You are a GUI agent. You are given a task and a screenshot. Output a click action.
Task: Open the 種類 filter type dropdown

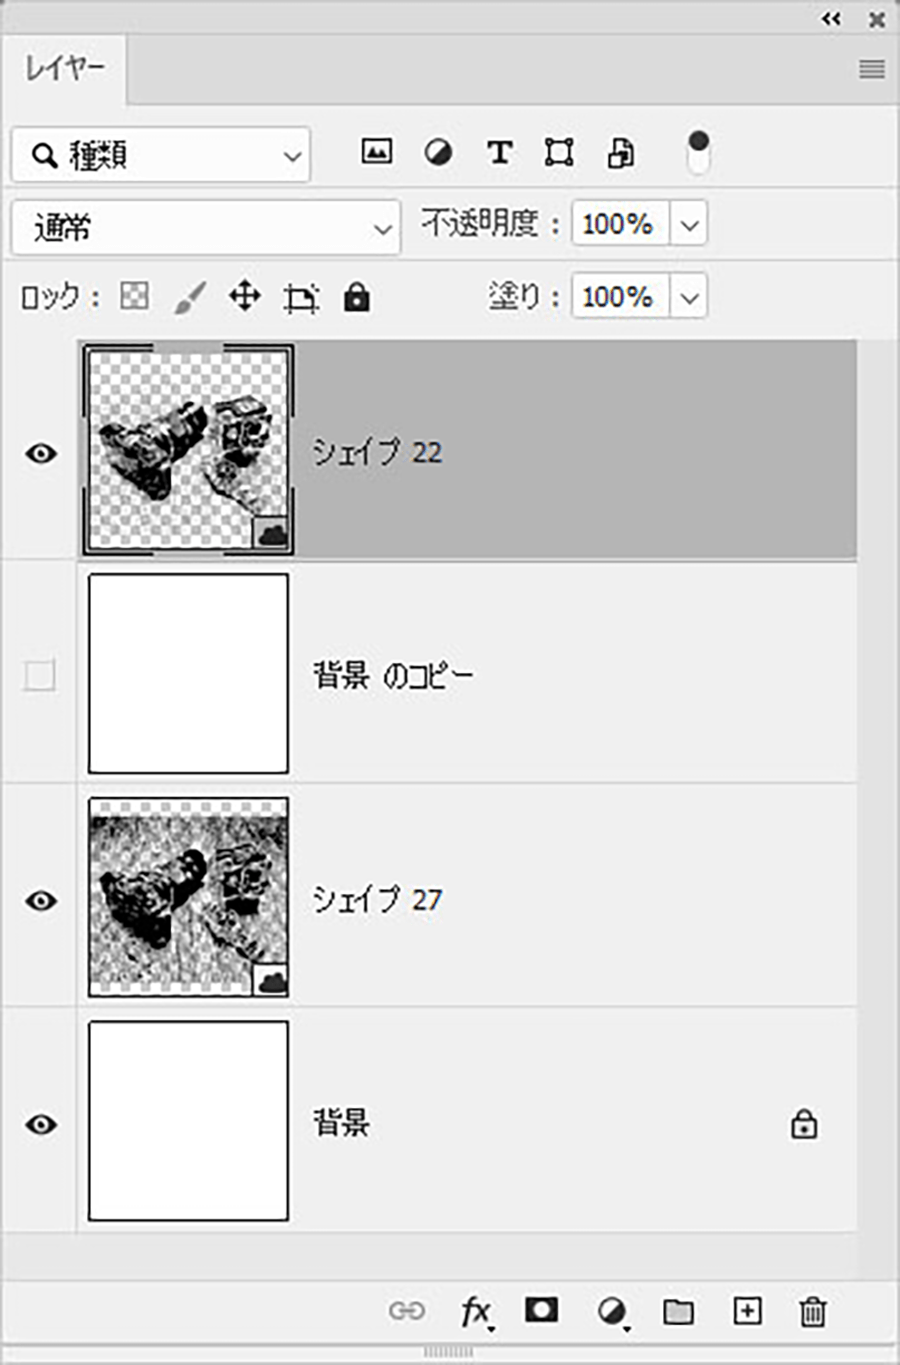click(161, 155)
